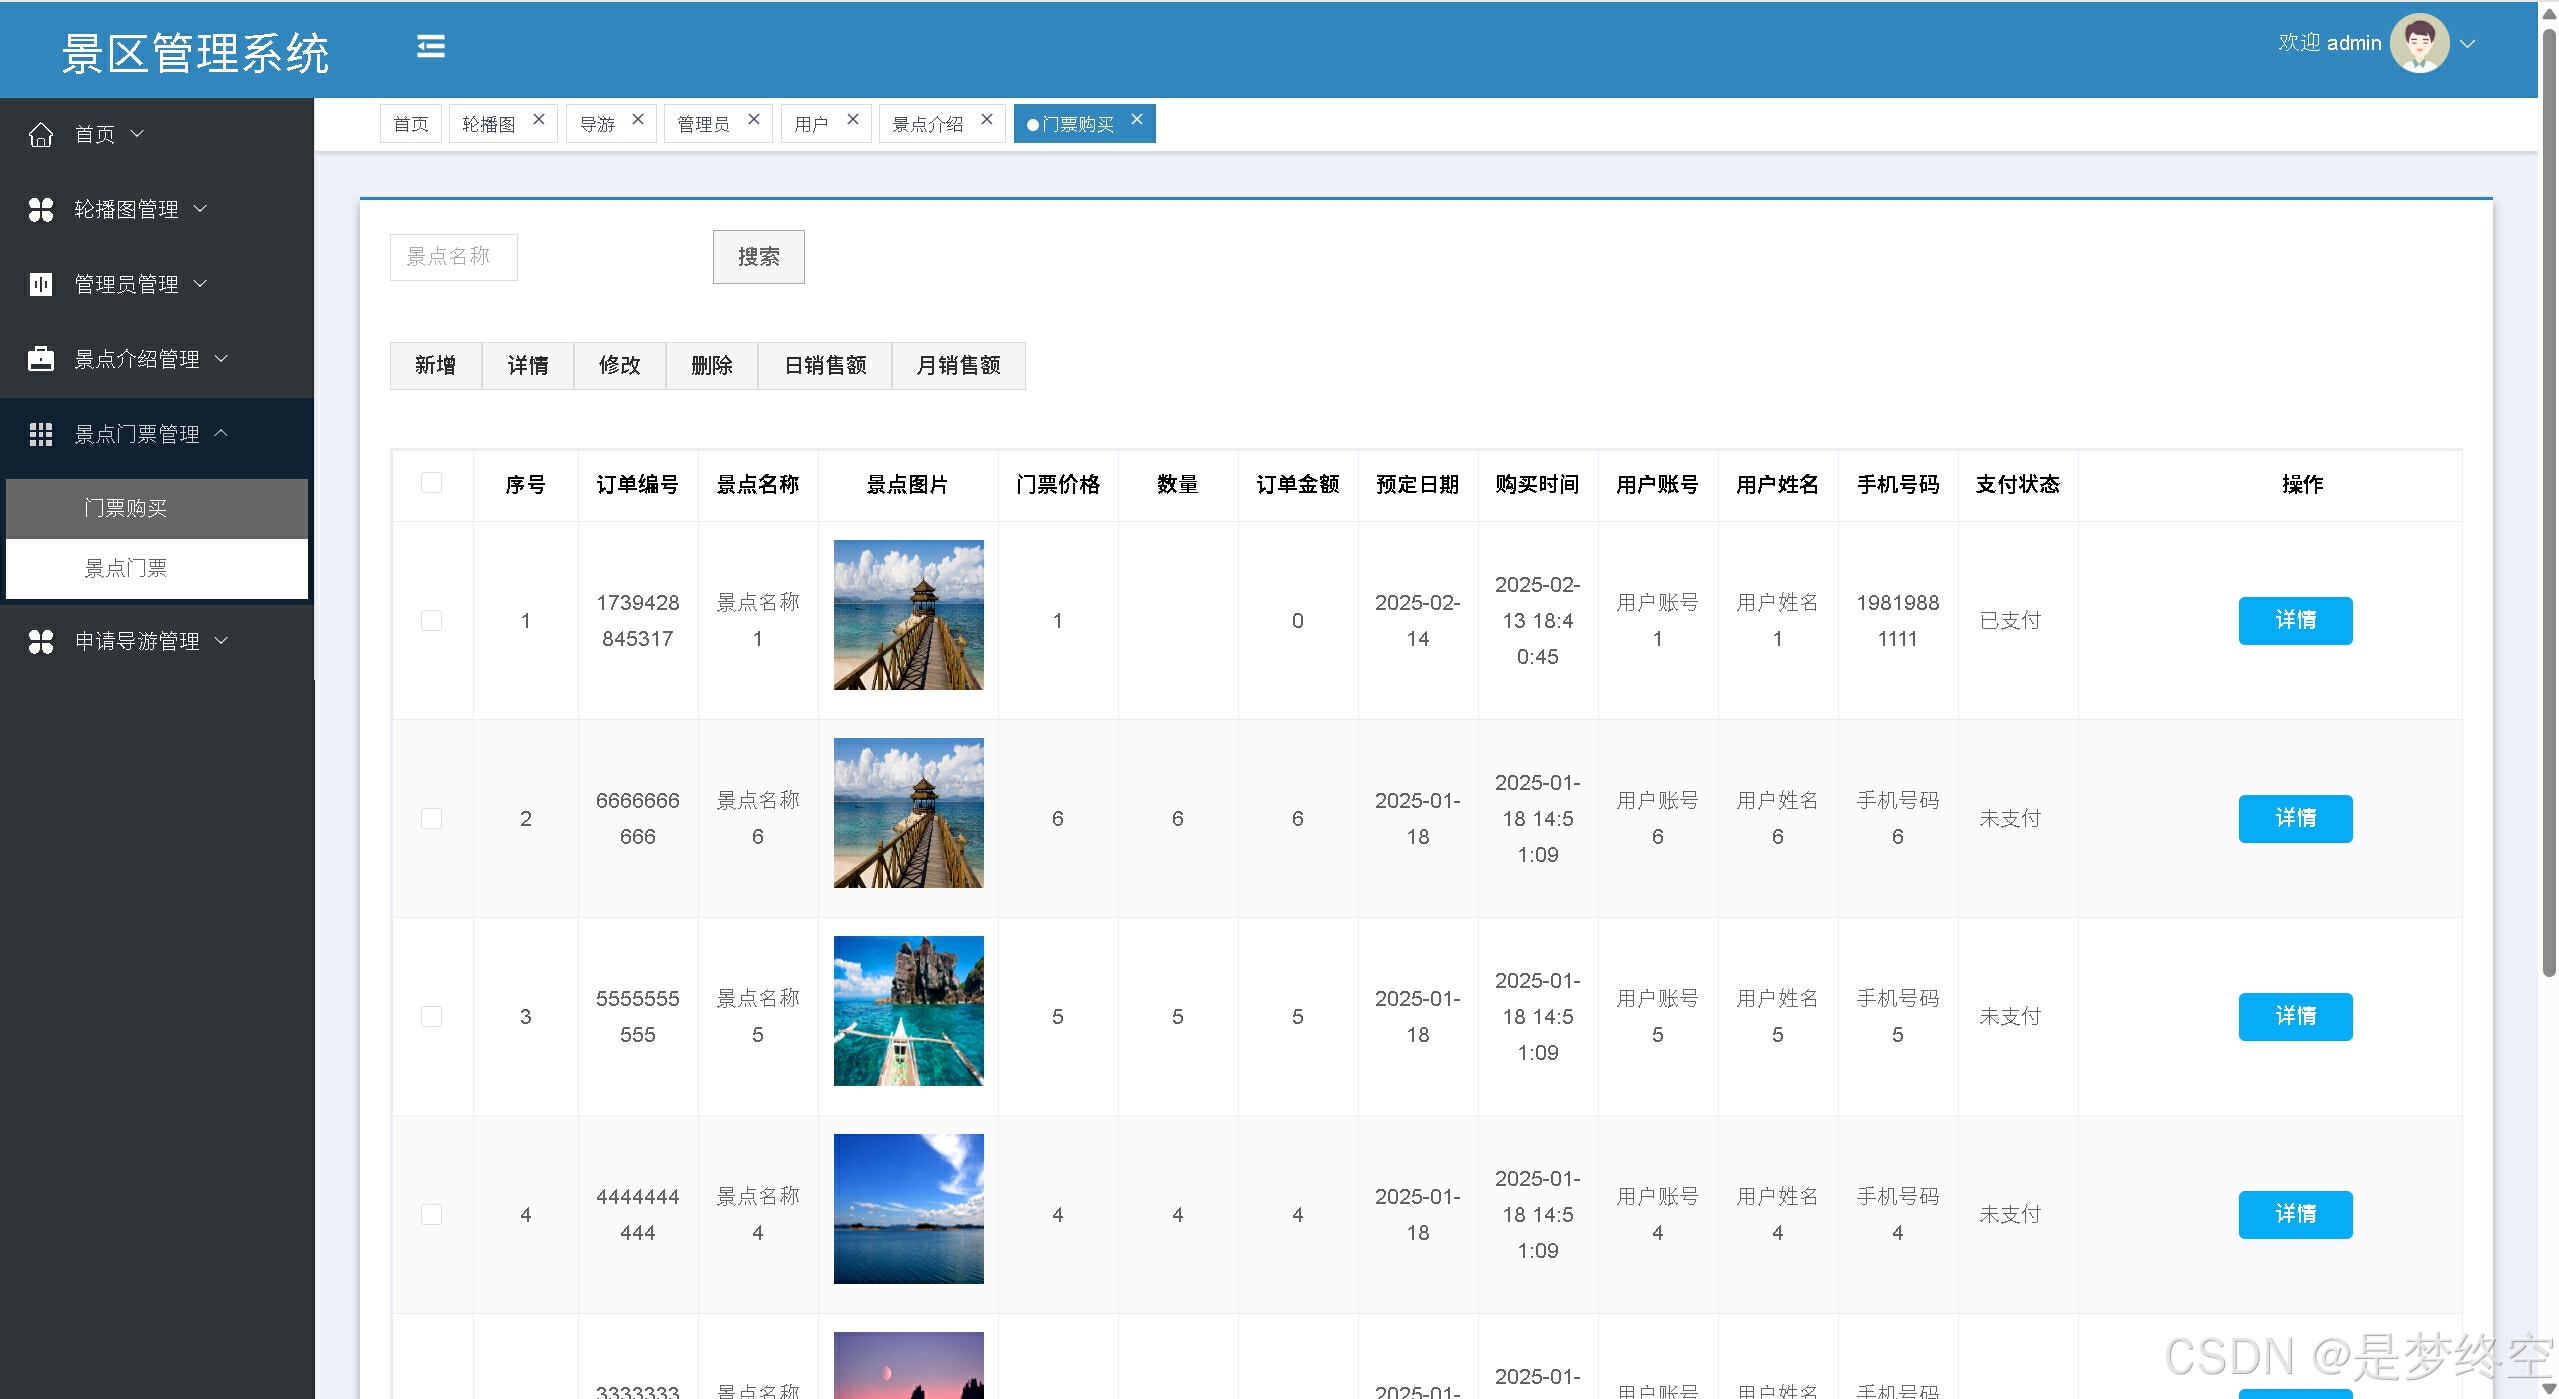Expand the 轮播图管理 chevron
2559x1399 pixels.
coord(200,208)
